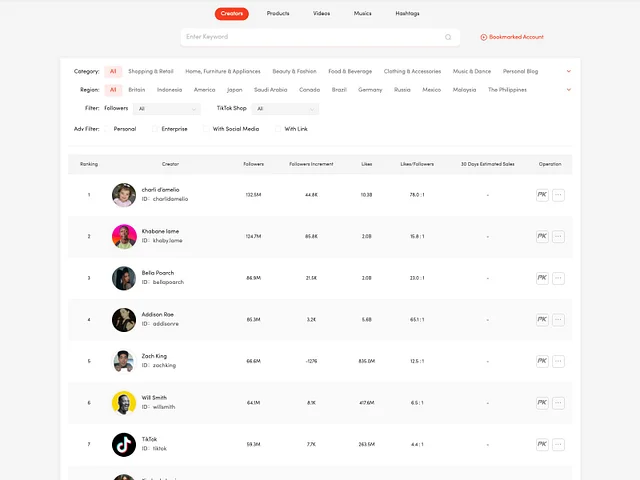Click the search magnifier icon
Image resolution: width=640 pixels, height=480 pixels.
point(448,37)
